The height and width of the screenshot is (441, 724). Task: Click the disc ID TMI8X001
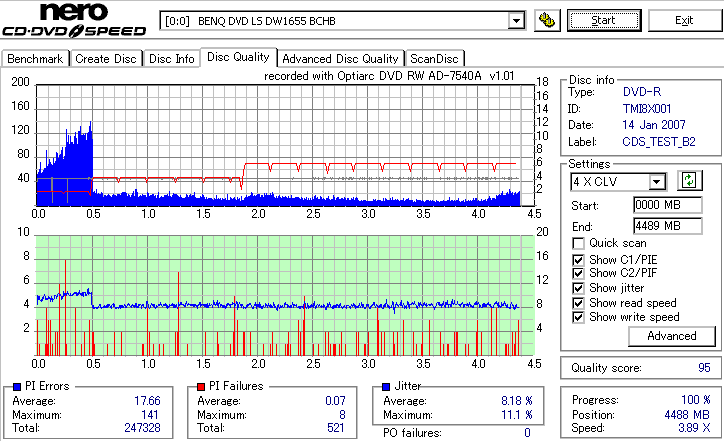pyautogui.click(x=646, y=109)
